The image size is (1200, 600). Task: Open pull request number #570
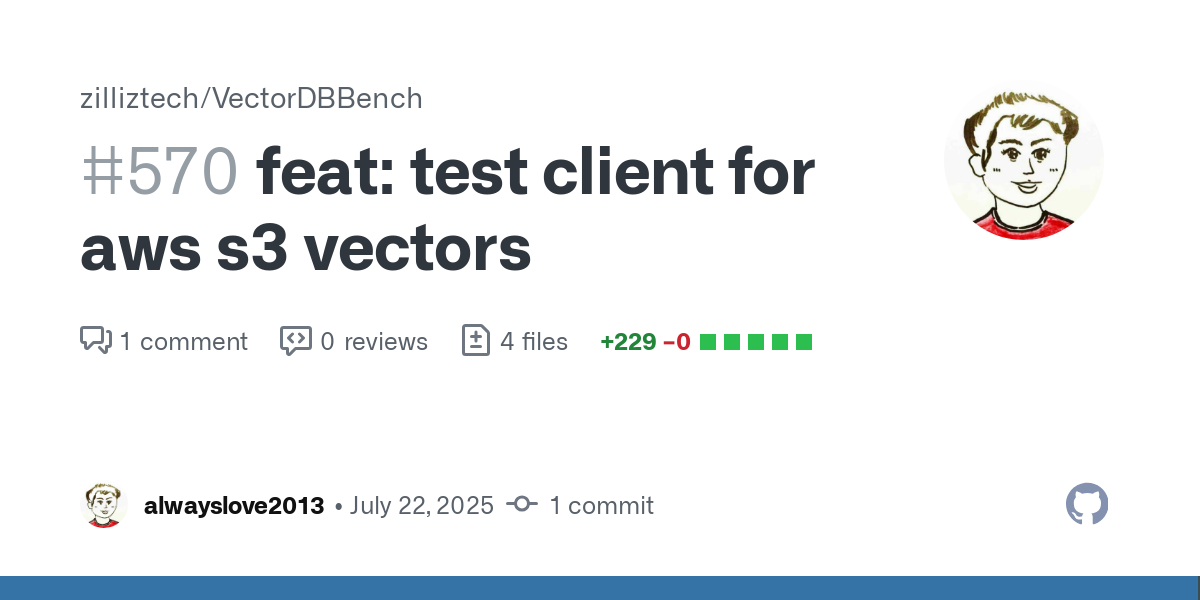point(159,172)
